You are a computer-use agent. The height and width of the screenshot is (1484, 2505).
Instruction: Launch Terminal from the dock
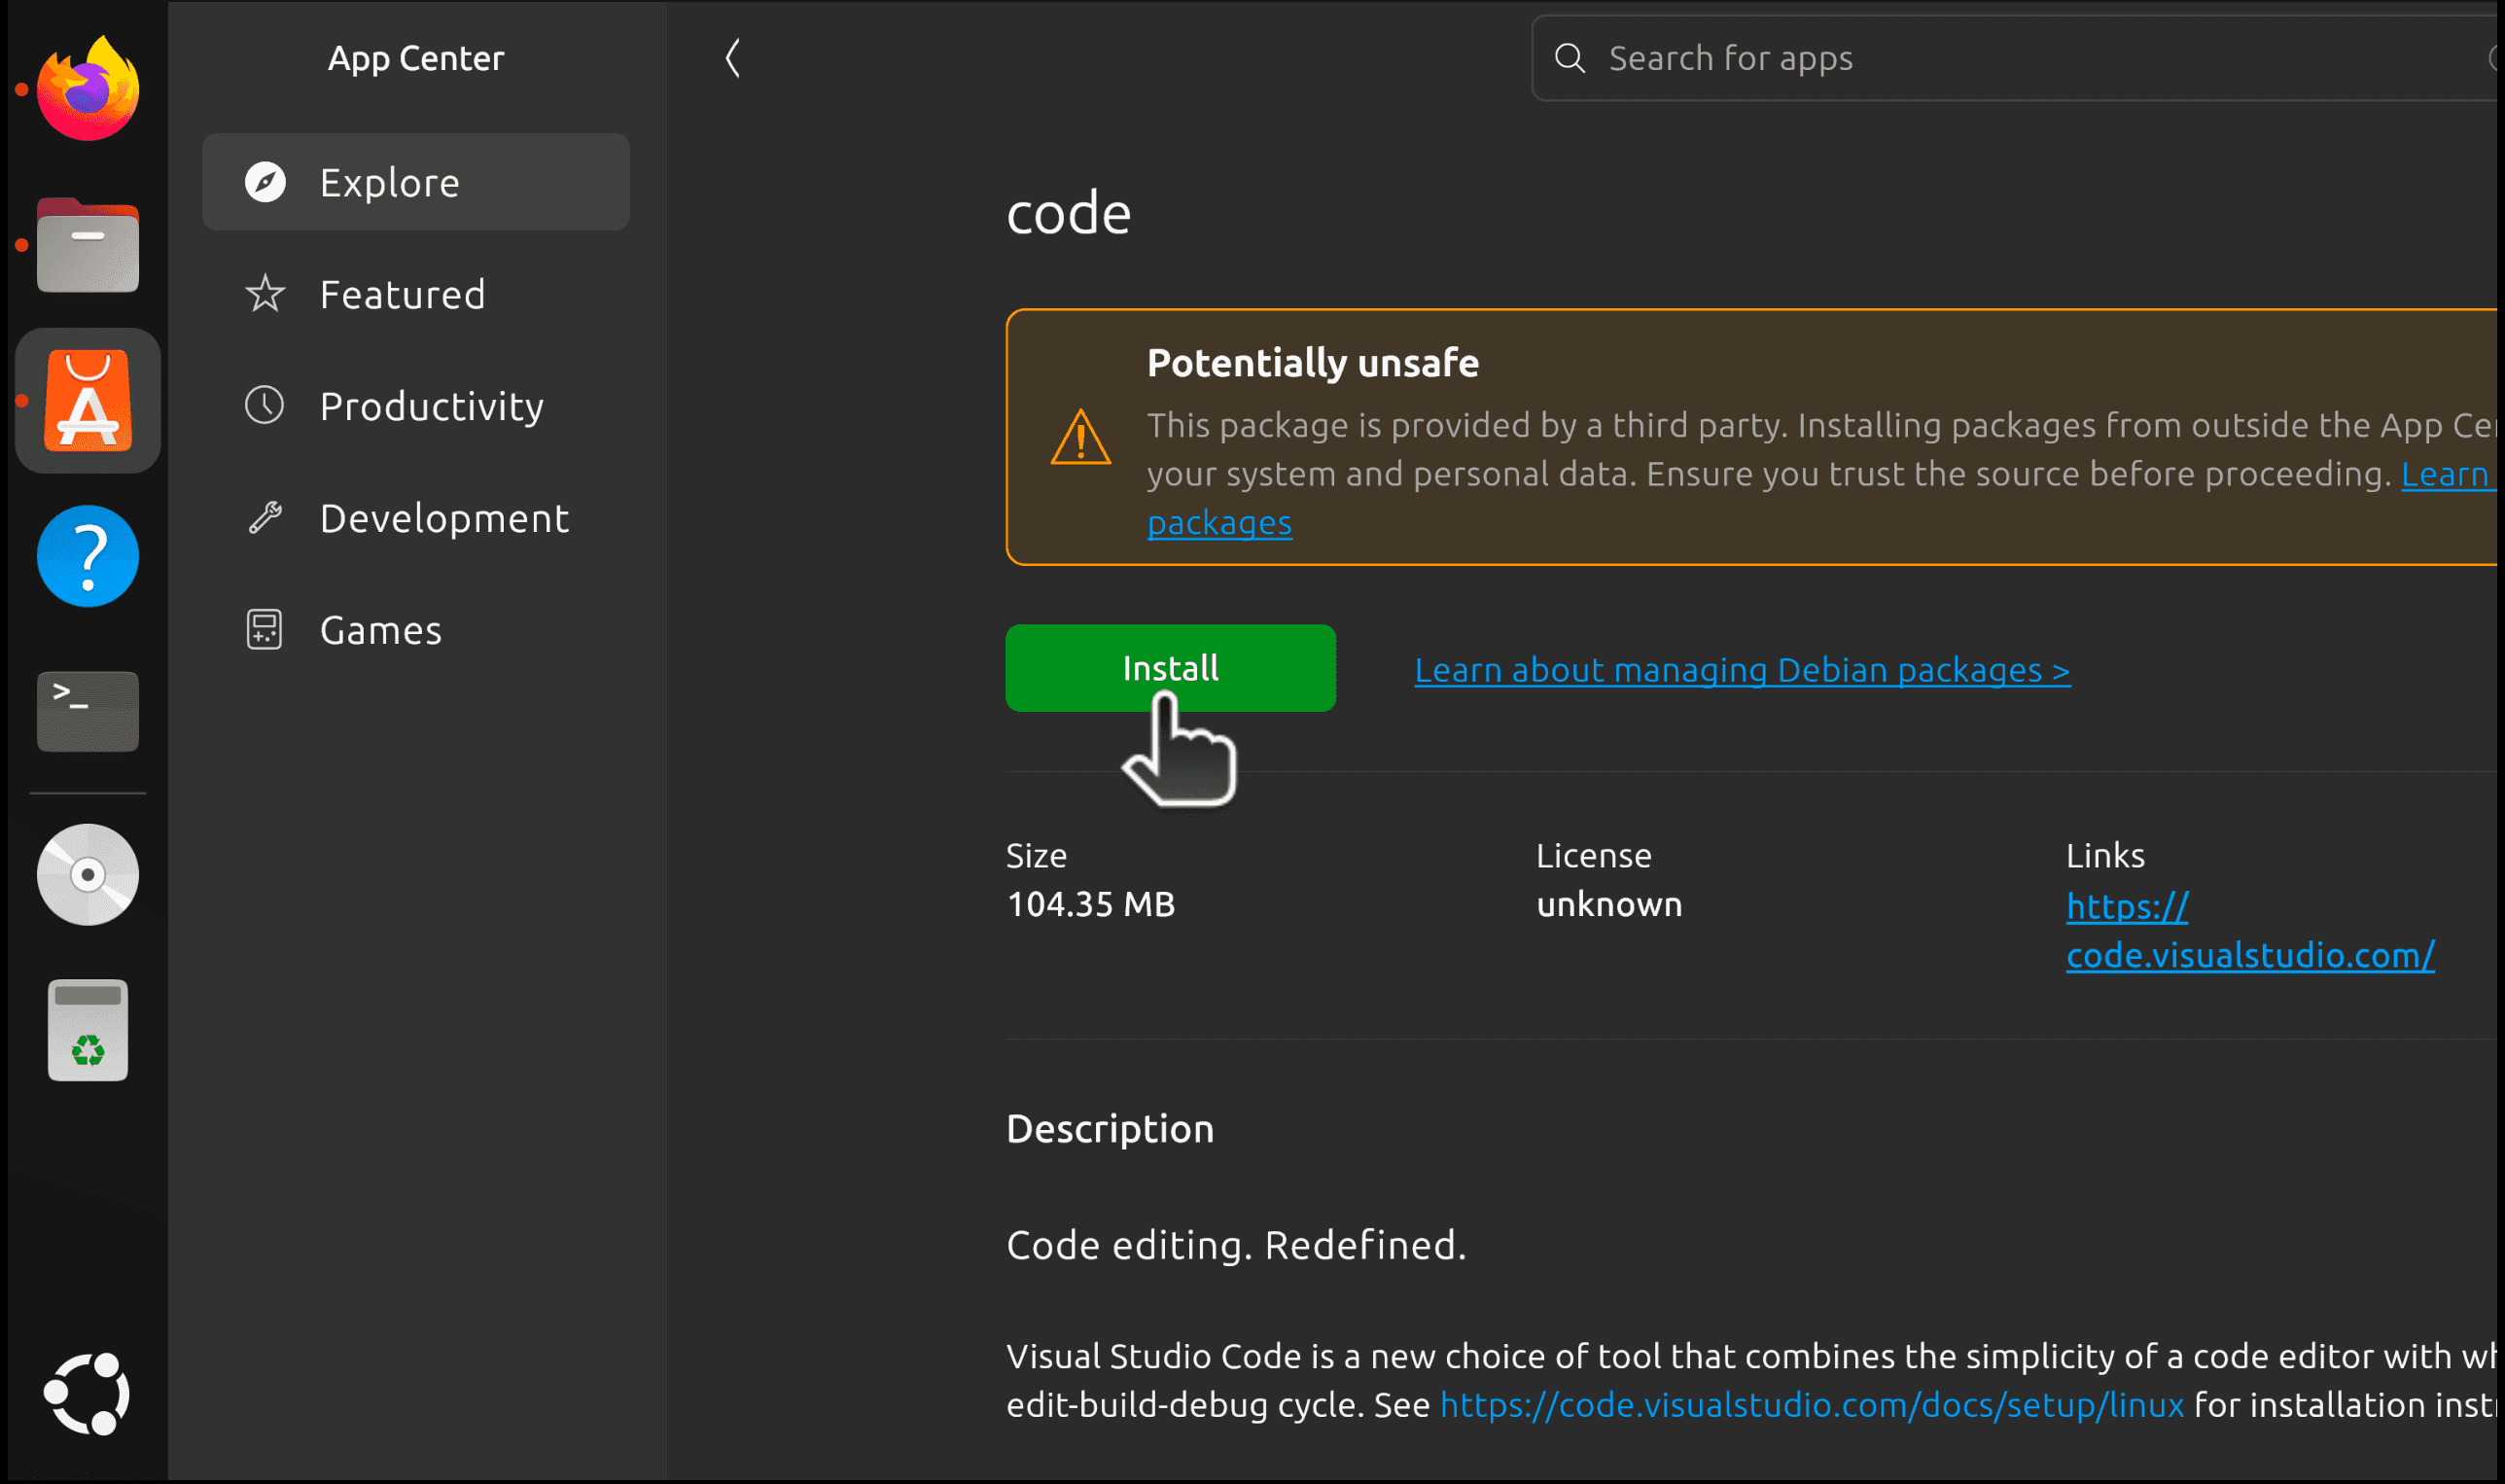88,712
